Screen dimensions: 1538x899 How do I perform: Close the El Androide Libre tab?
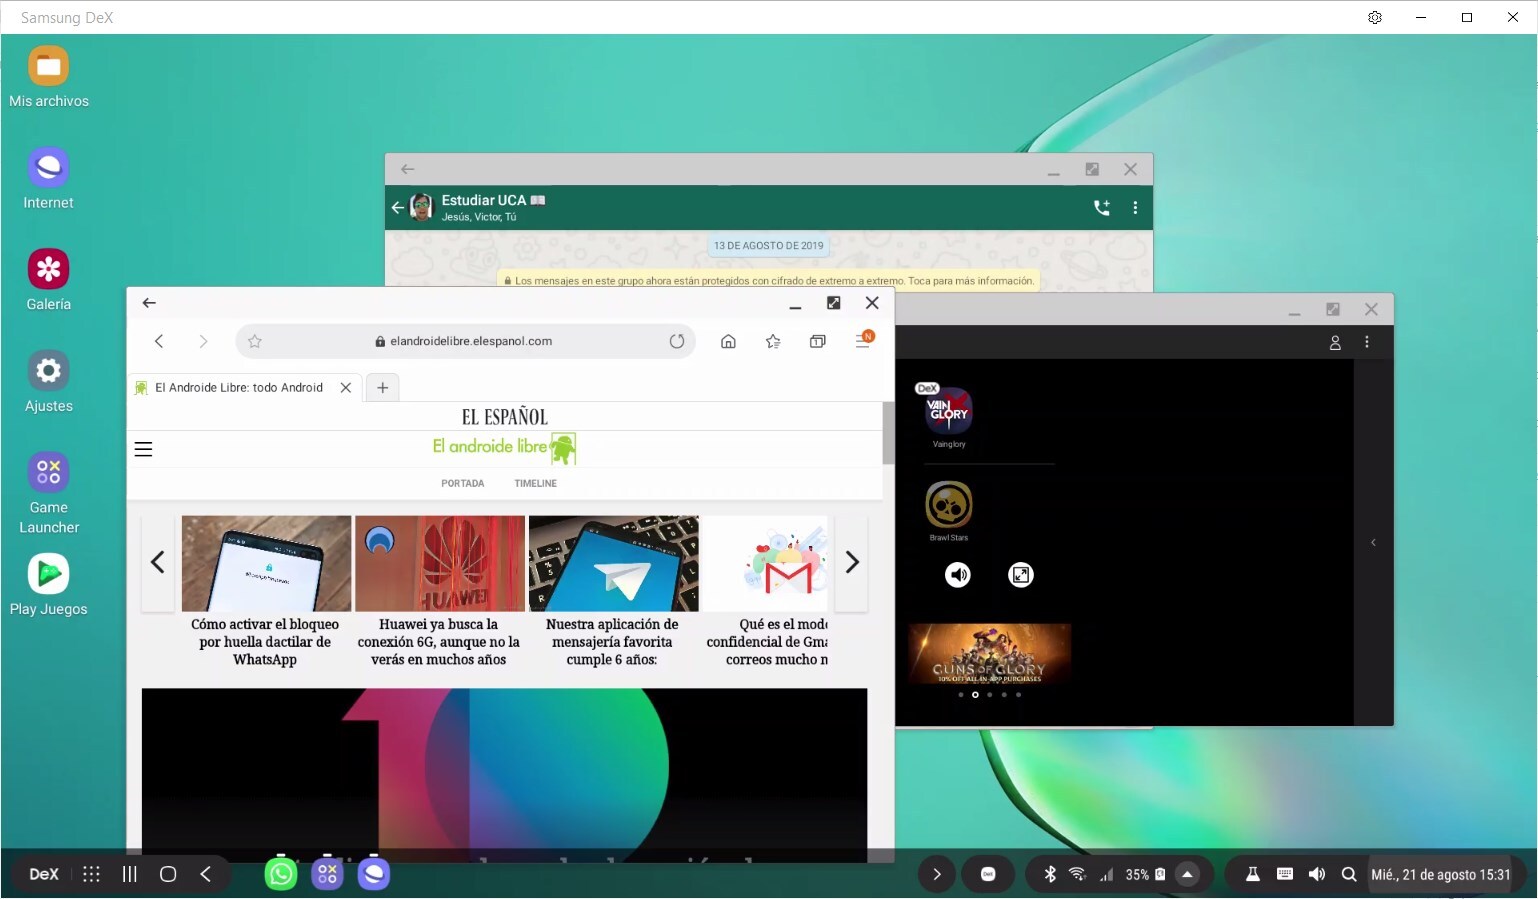346,388
